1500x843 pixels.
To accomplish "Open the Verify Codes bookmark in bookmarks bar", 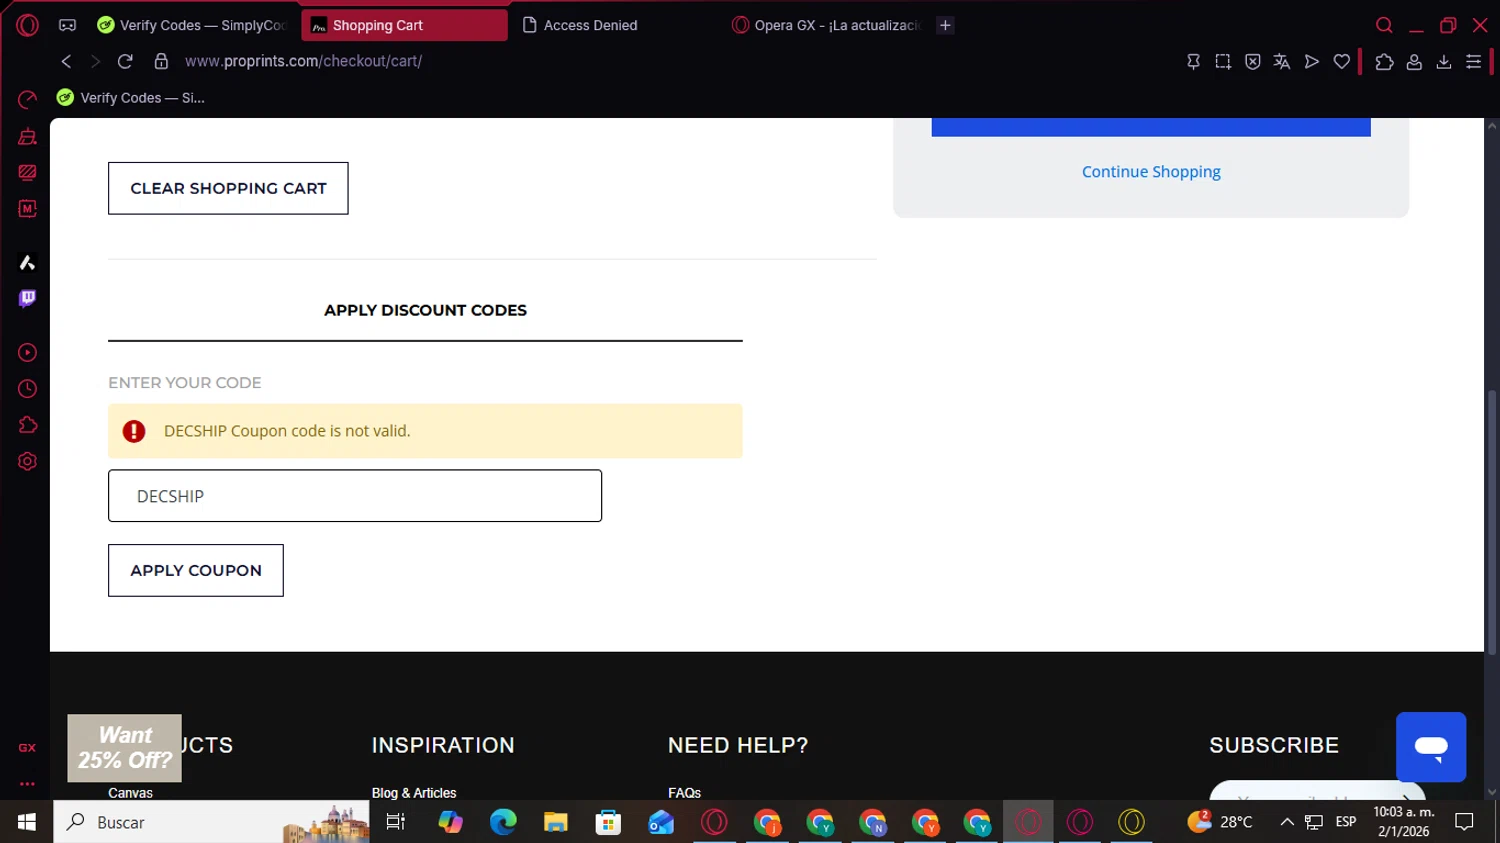I will click(x=131, y=98).
